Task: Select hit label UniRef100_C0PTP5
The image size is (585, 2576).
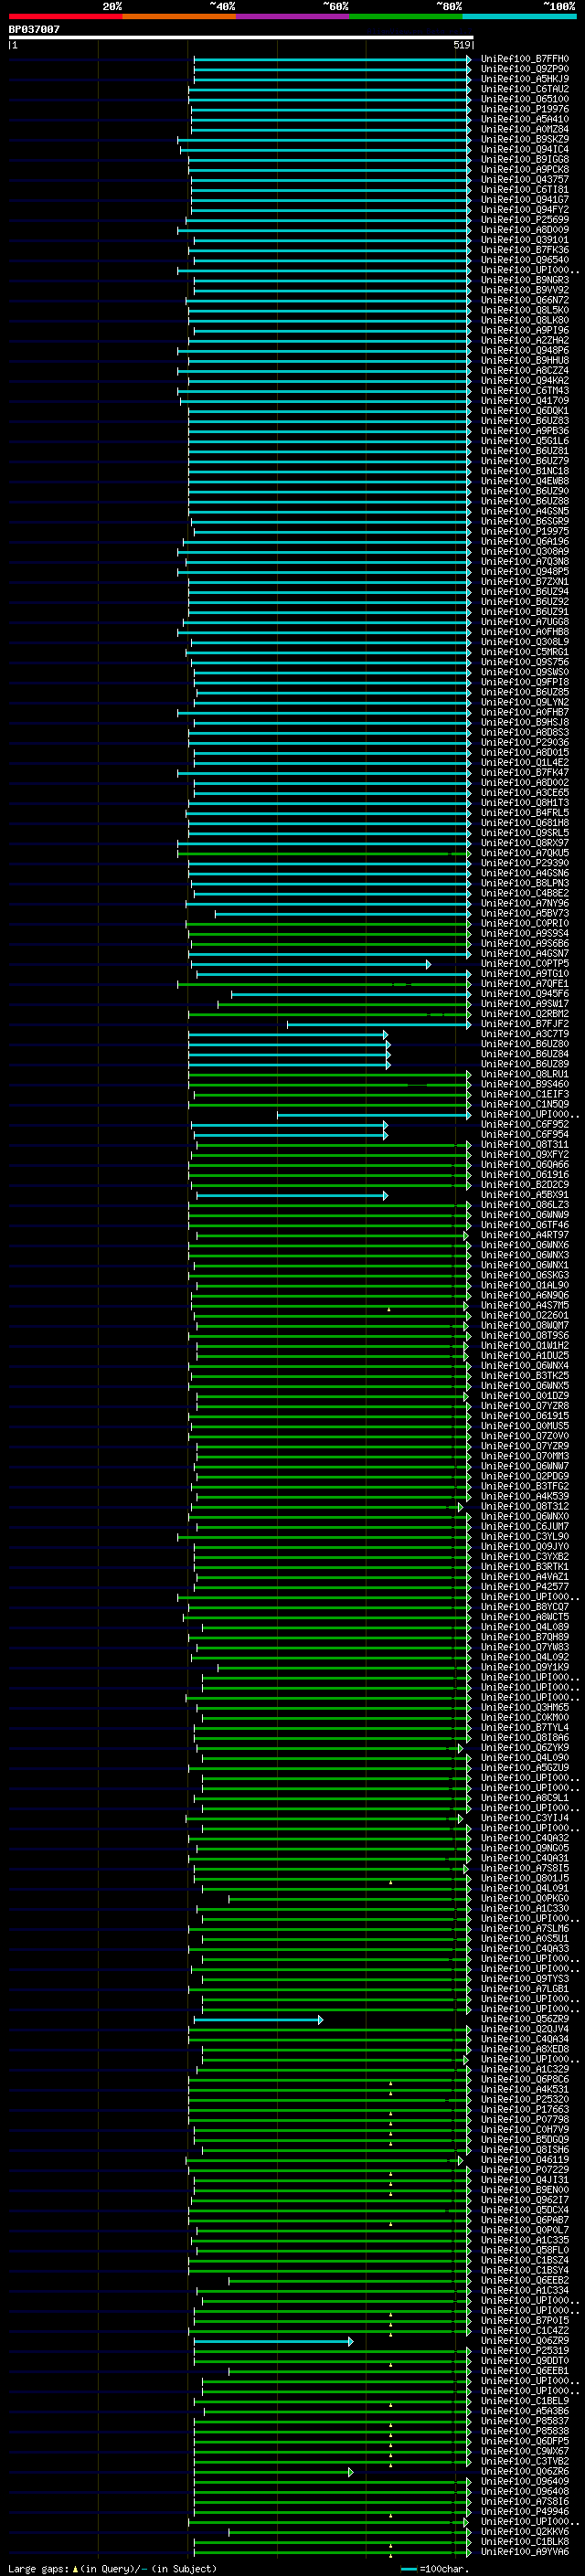Action: [525, 964]
